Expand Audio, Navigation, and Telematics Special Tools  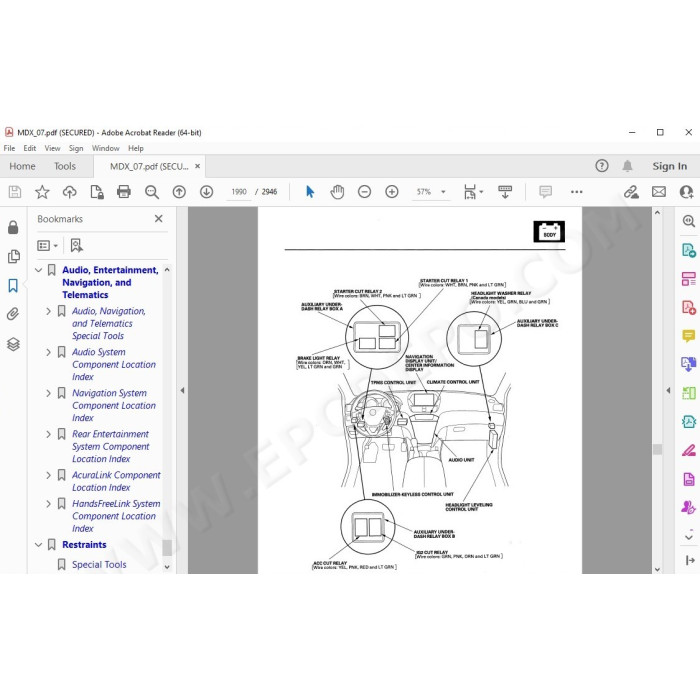[49, 311]
